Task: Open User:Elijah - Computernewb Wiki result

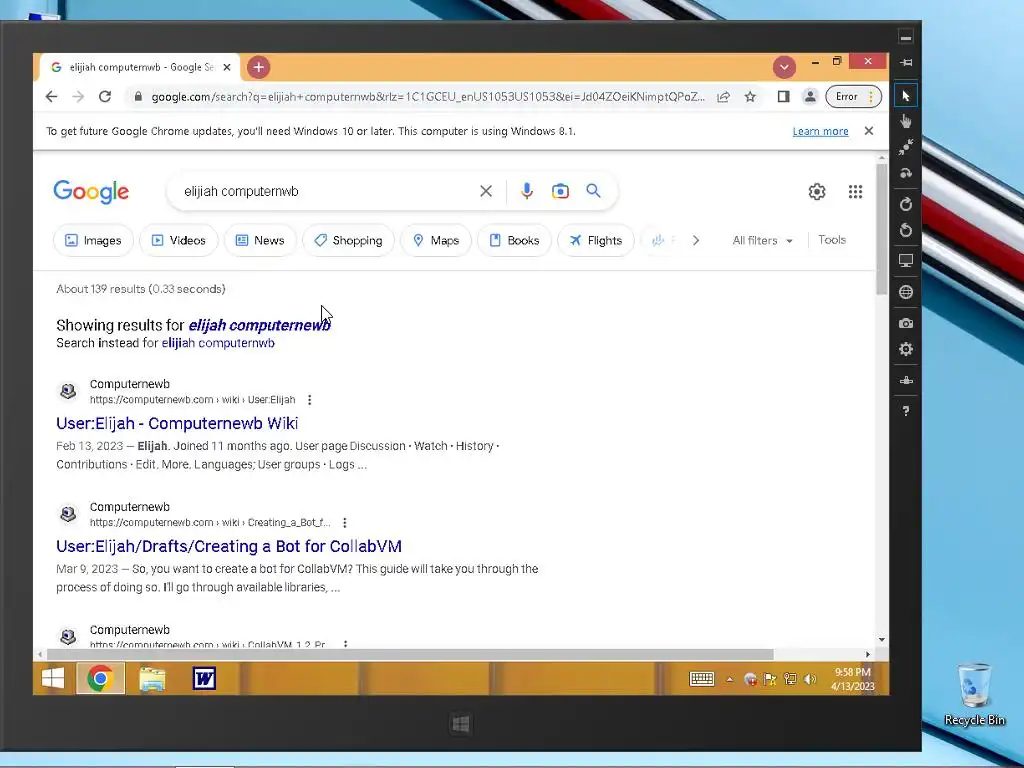Action: click(x=177, y=423)
